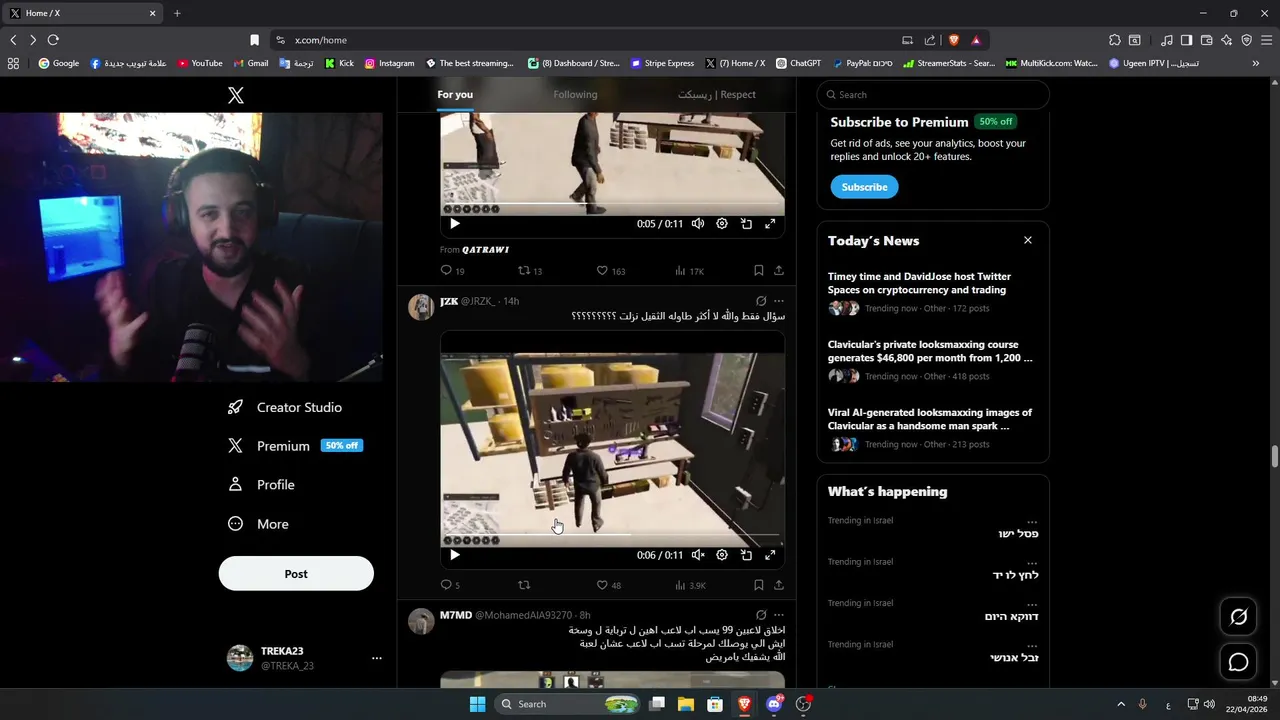
Task: Play the JZK post video
Action: pos(455,555)
